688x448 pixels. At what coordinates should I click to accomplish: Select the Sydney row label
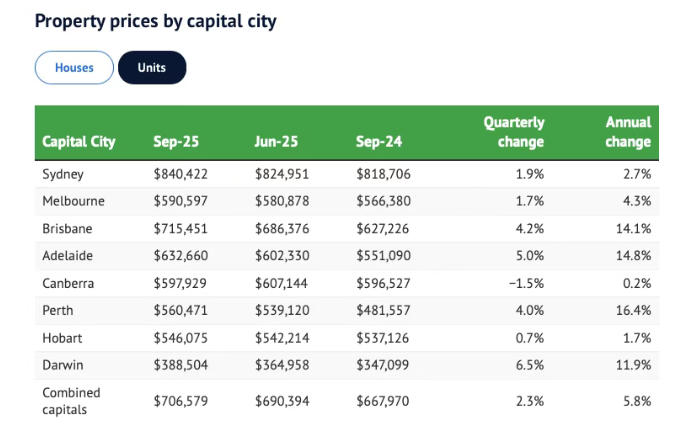(64, 173)
